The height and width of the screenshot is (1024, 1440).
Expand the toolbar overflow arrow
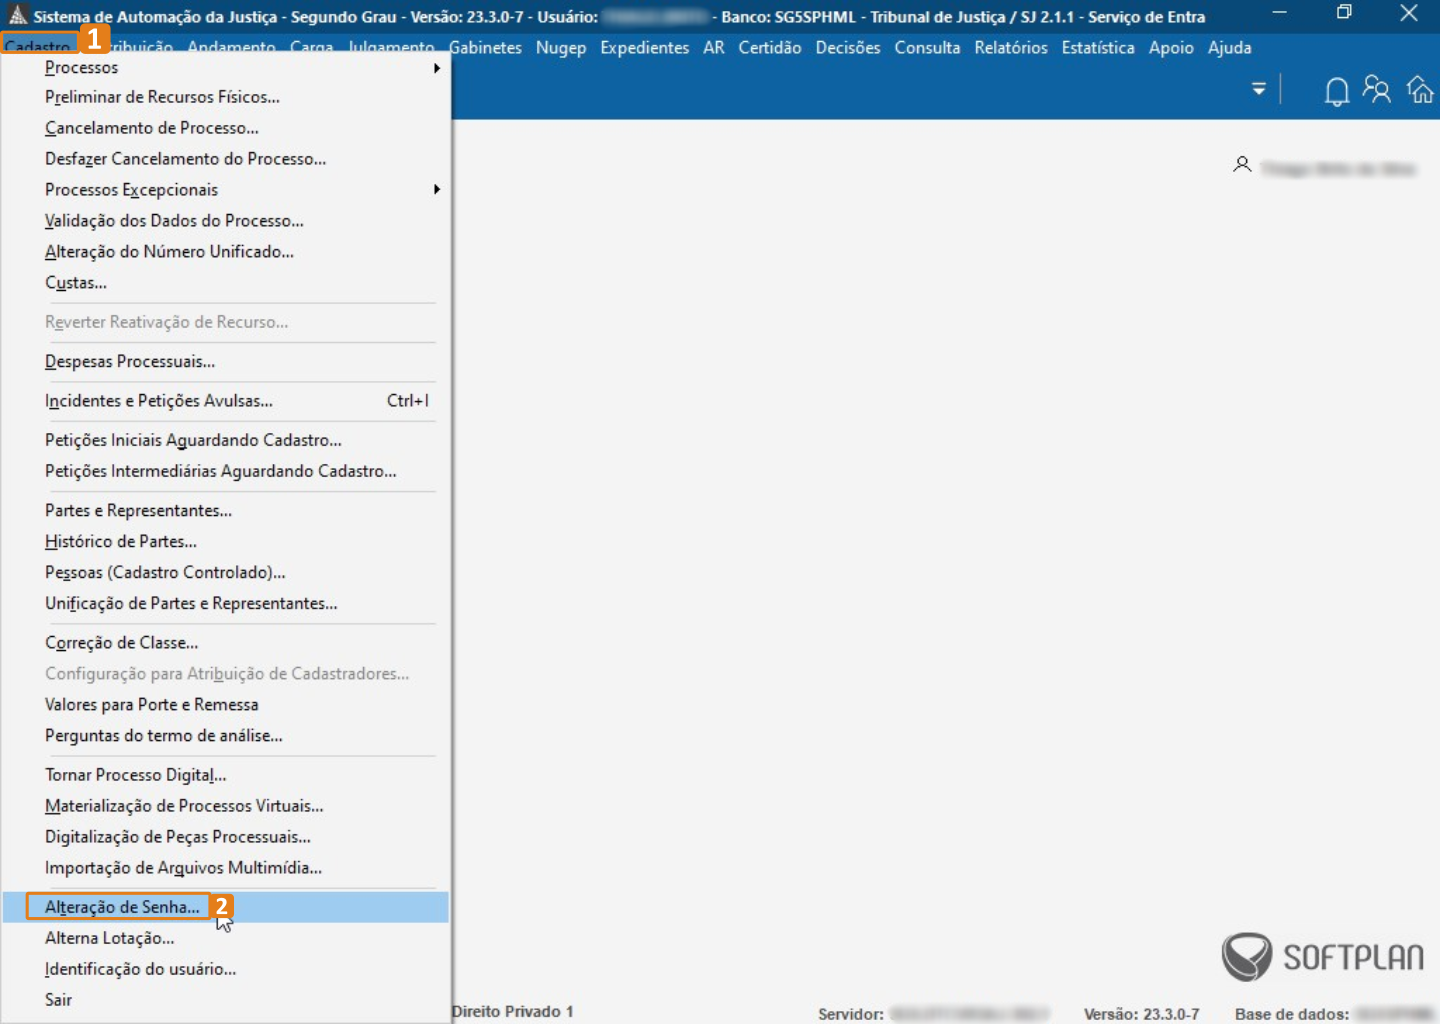pyautogui.click(x=1259, y=89)
